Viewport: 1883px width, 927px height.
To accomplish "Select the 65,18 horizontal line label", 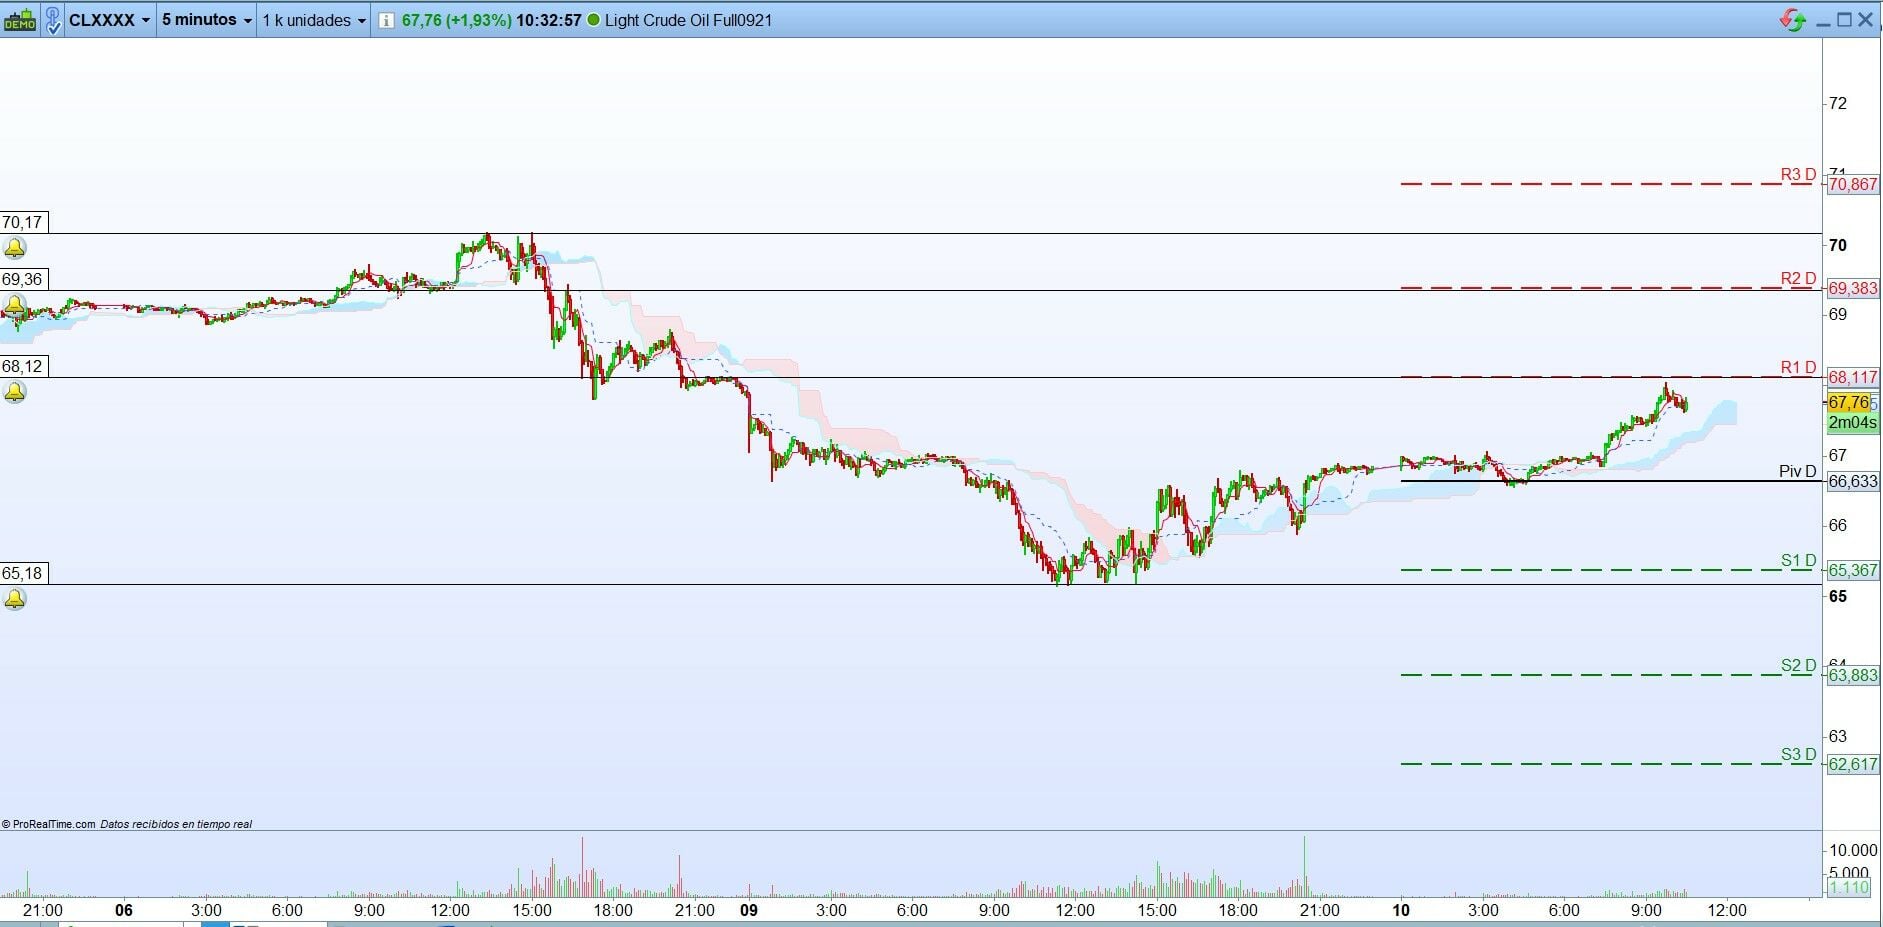I will click(x=23, y=573).
